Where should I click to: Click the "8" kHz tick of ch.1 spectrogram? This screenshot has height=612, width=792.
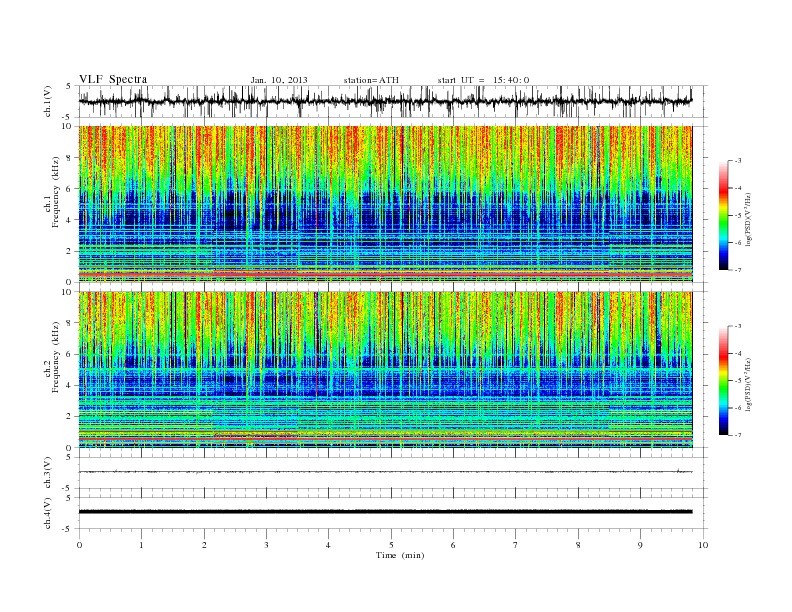point(70,158)
